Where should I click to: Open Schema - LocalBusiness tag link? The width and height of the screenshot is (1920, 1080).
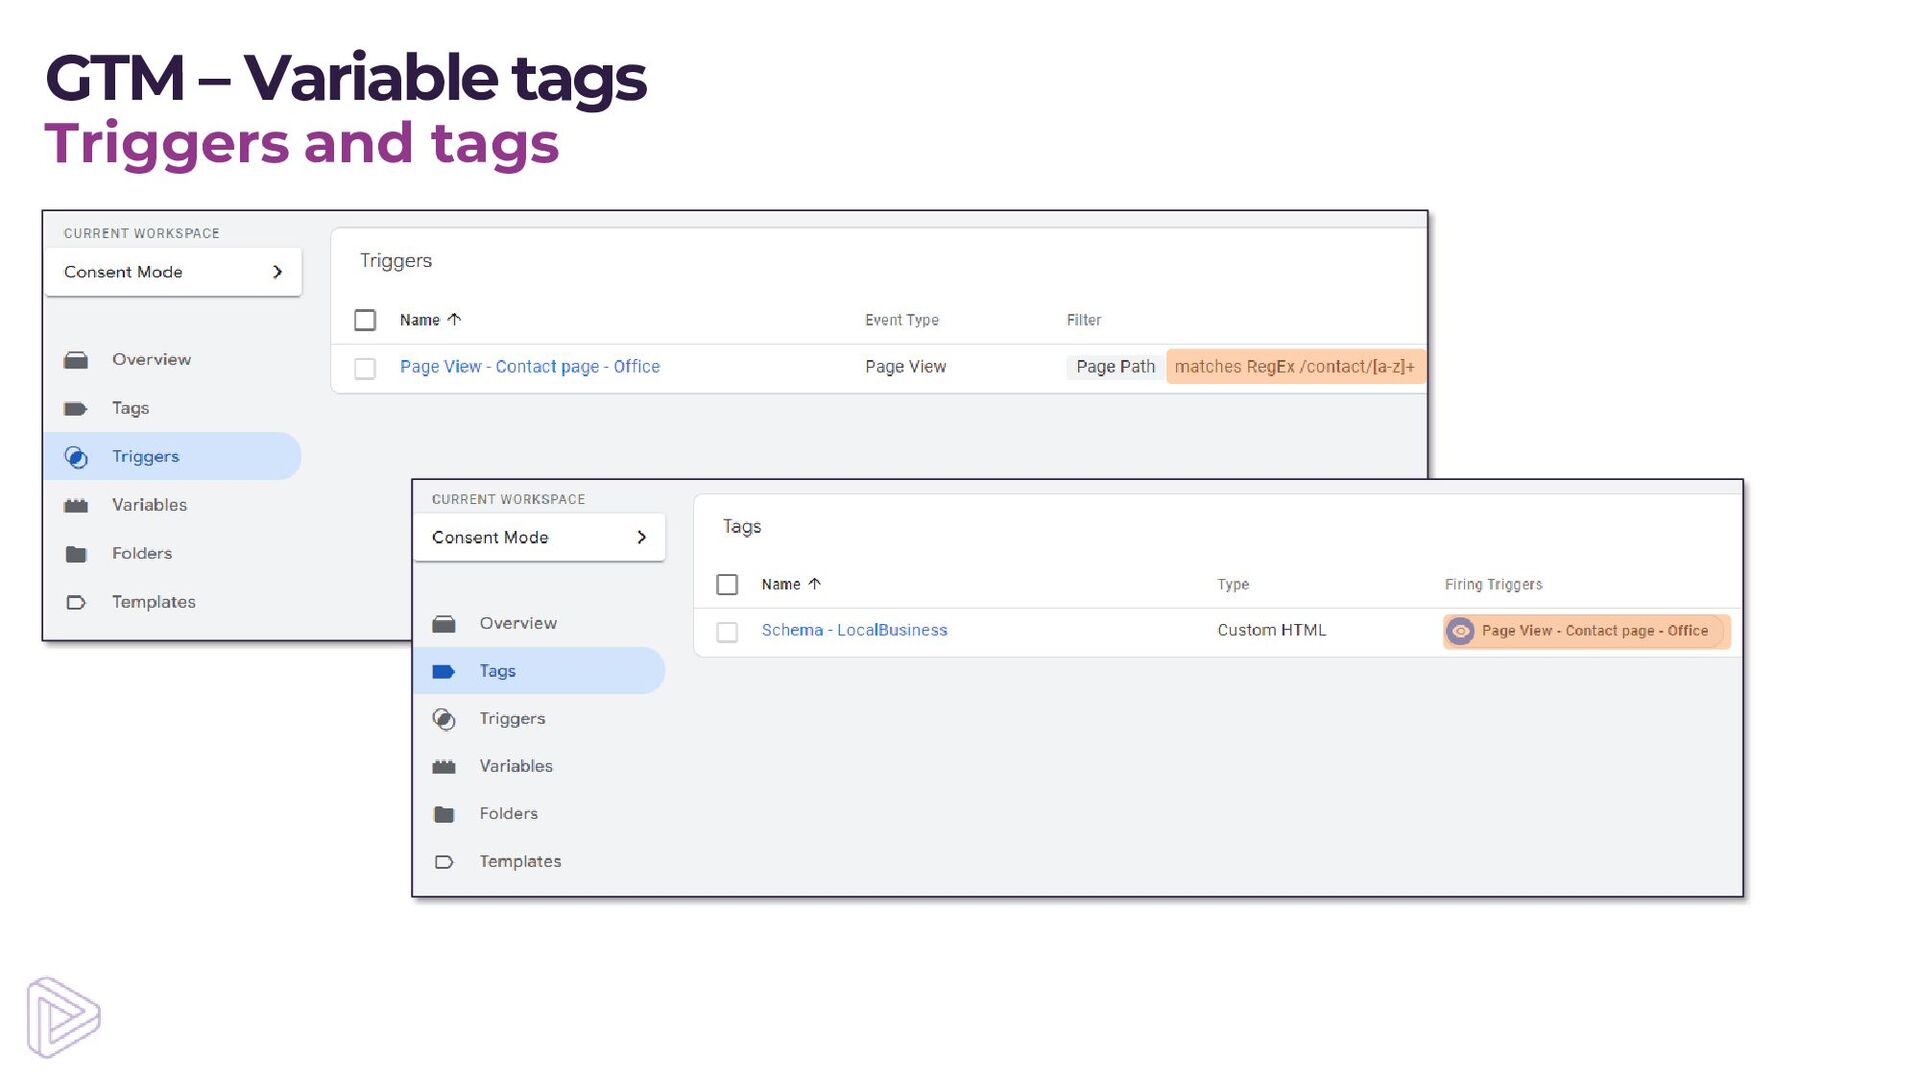pos(854,630)
